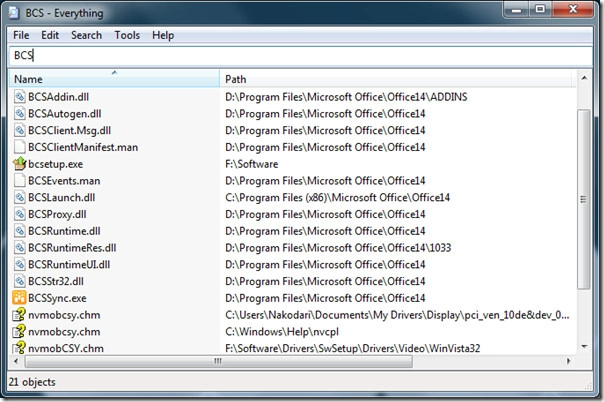
Task: Click the bcsetup.exe installer icon
Action: pyautogui.click(x=20, y=164)
